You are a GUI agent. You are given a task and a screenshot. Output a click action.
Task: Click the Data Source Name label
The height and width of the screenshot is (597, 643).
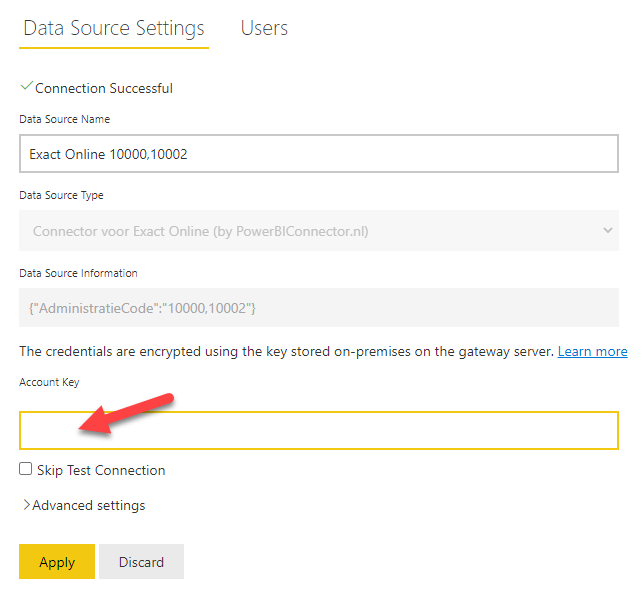(65, 119)
